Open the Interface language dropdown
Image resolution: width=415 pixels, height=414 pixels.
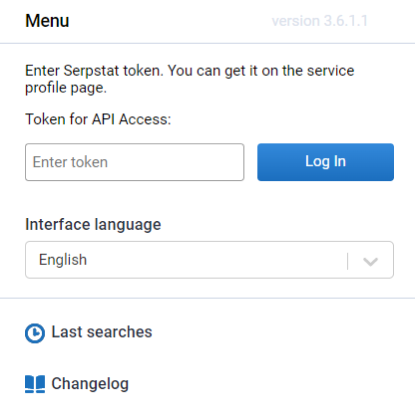pos(209,260)
